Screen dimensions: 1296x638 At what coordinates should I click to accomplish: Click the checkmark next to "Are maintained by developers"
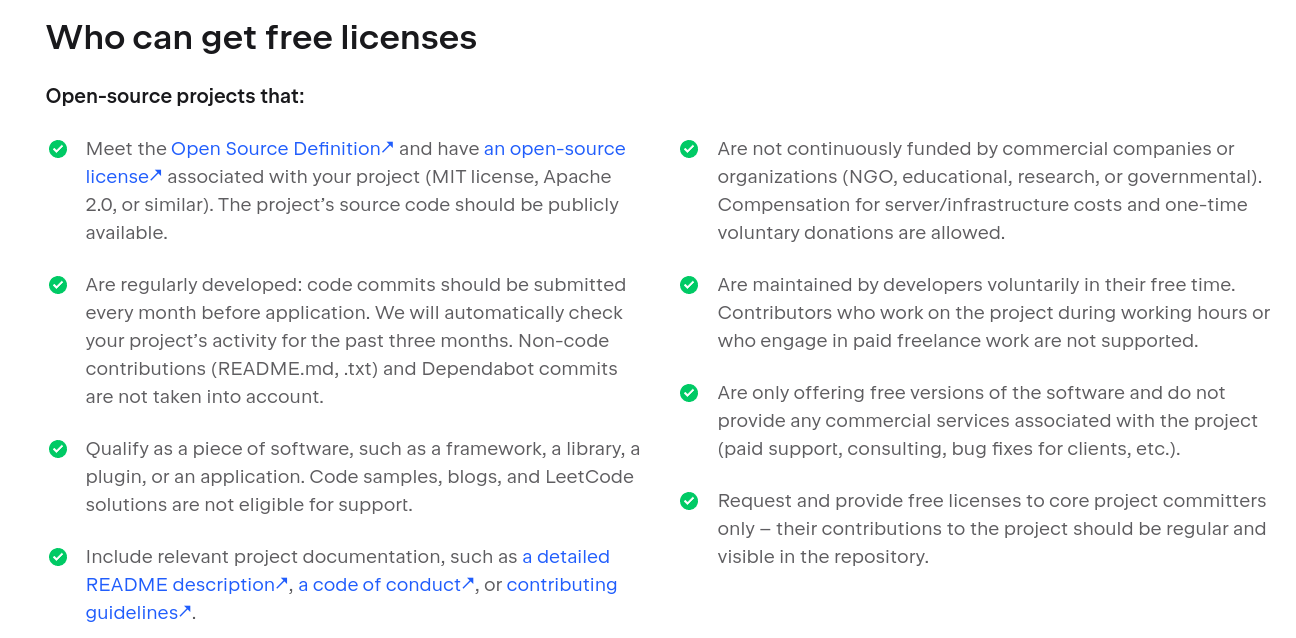[689, 285]
